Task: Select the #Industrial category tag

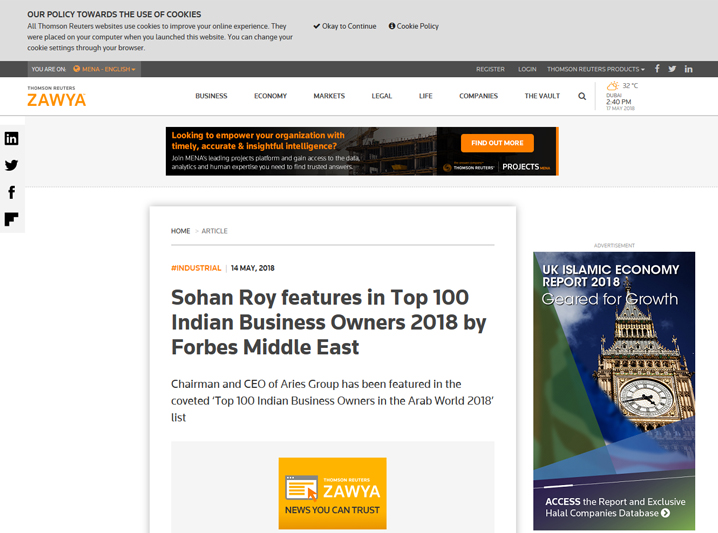Action: coord(196,268)
